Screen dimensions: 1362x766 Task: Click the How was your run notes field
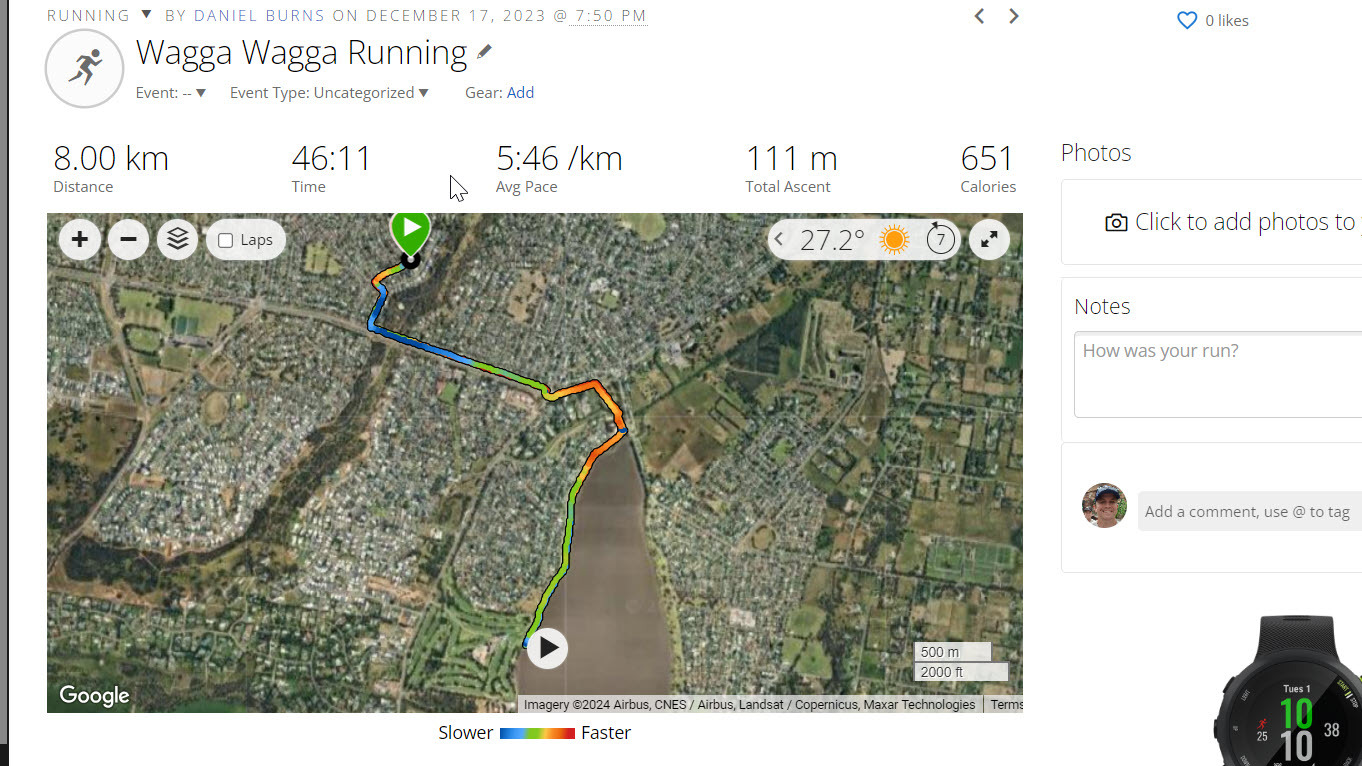[1217, 374]
